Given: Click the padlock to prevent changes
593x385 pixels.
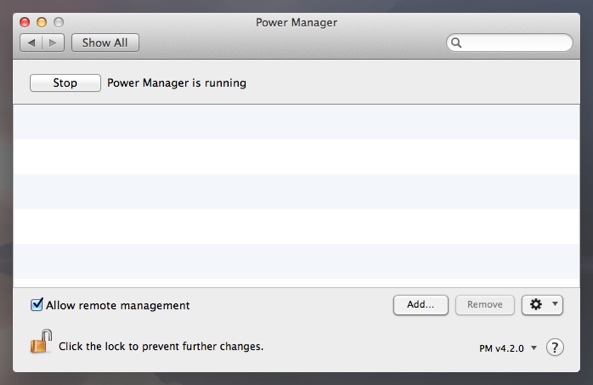Looking at the screenshot, I should point(41,341).
